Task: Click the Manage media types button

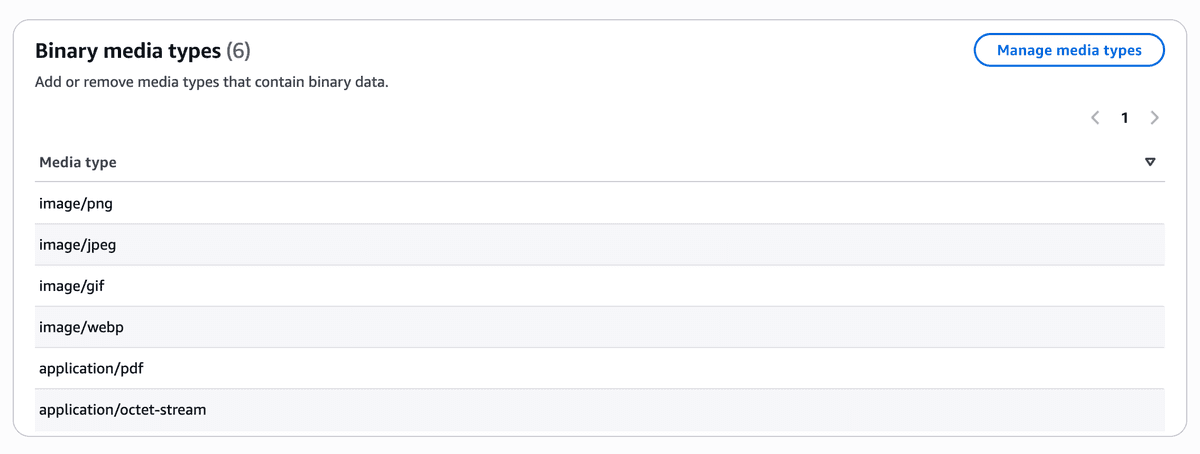Action: point(1069,50)
